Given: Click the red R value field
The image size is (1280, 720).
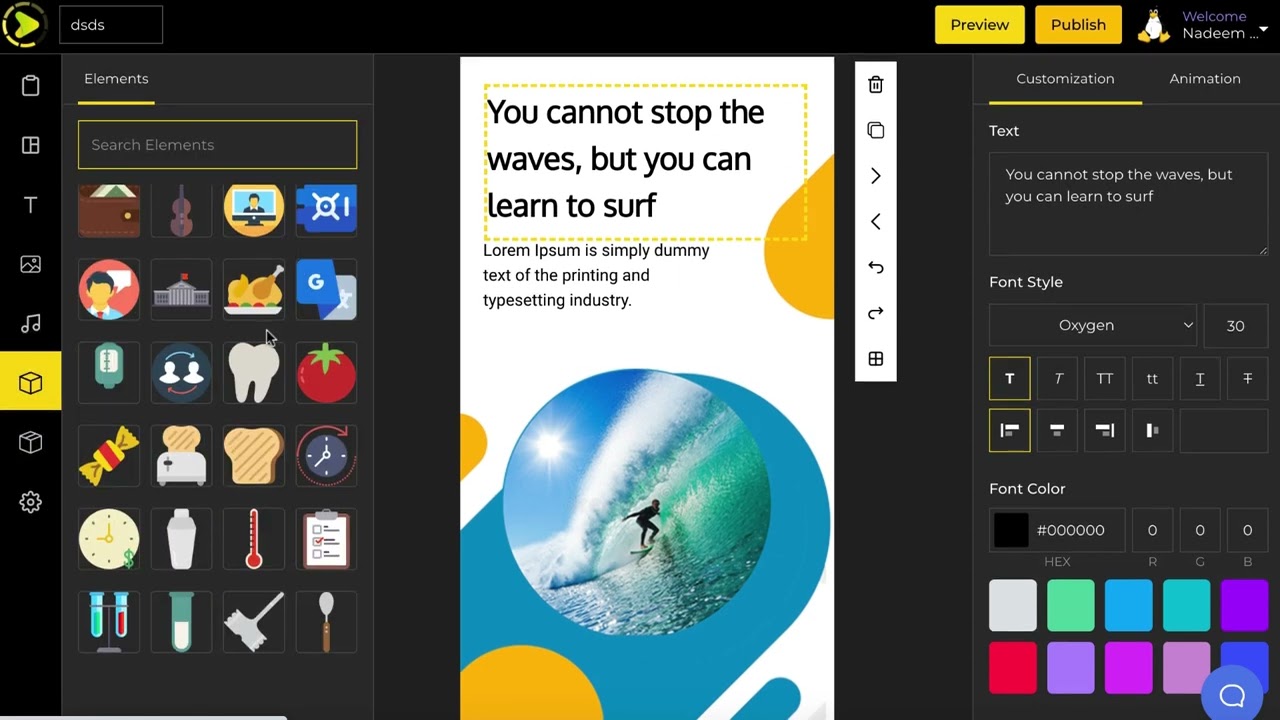Looking at the screenshot, I should (1152, 530).
